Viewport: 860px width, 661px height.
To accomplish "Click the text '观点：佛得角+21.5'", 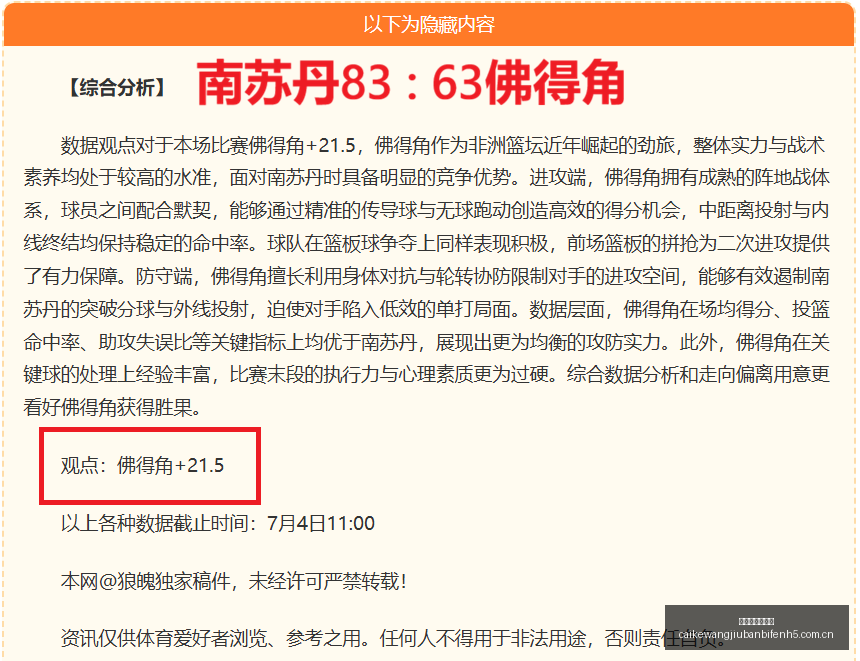I will coord(143,466).
